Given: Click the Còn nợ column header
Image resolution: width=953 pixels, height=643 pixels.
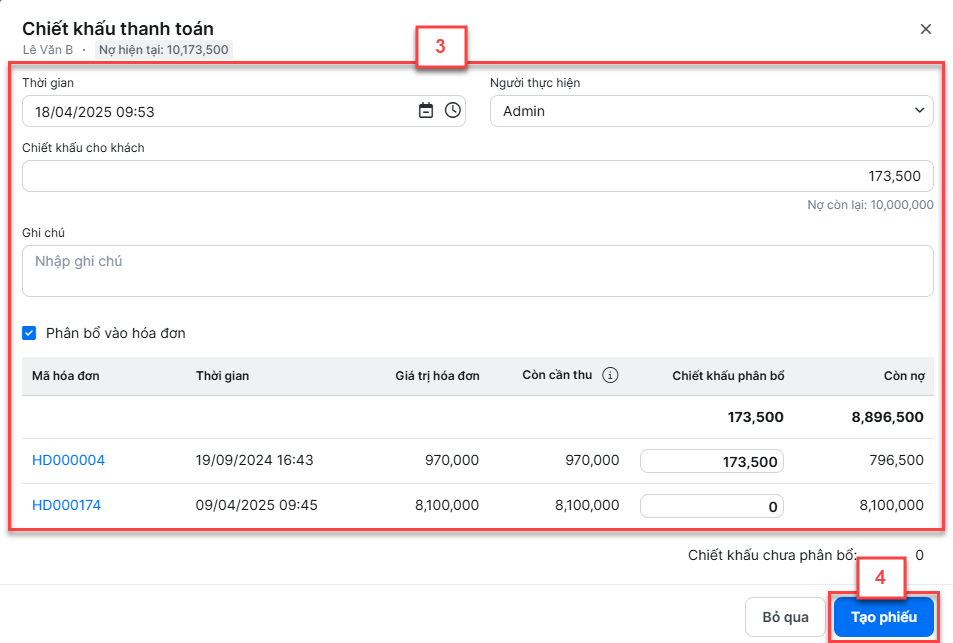Looking at the screenshot, I should point(904,376).
